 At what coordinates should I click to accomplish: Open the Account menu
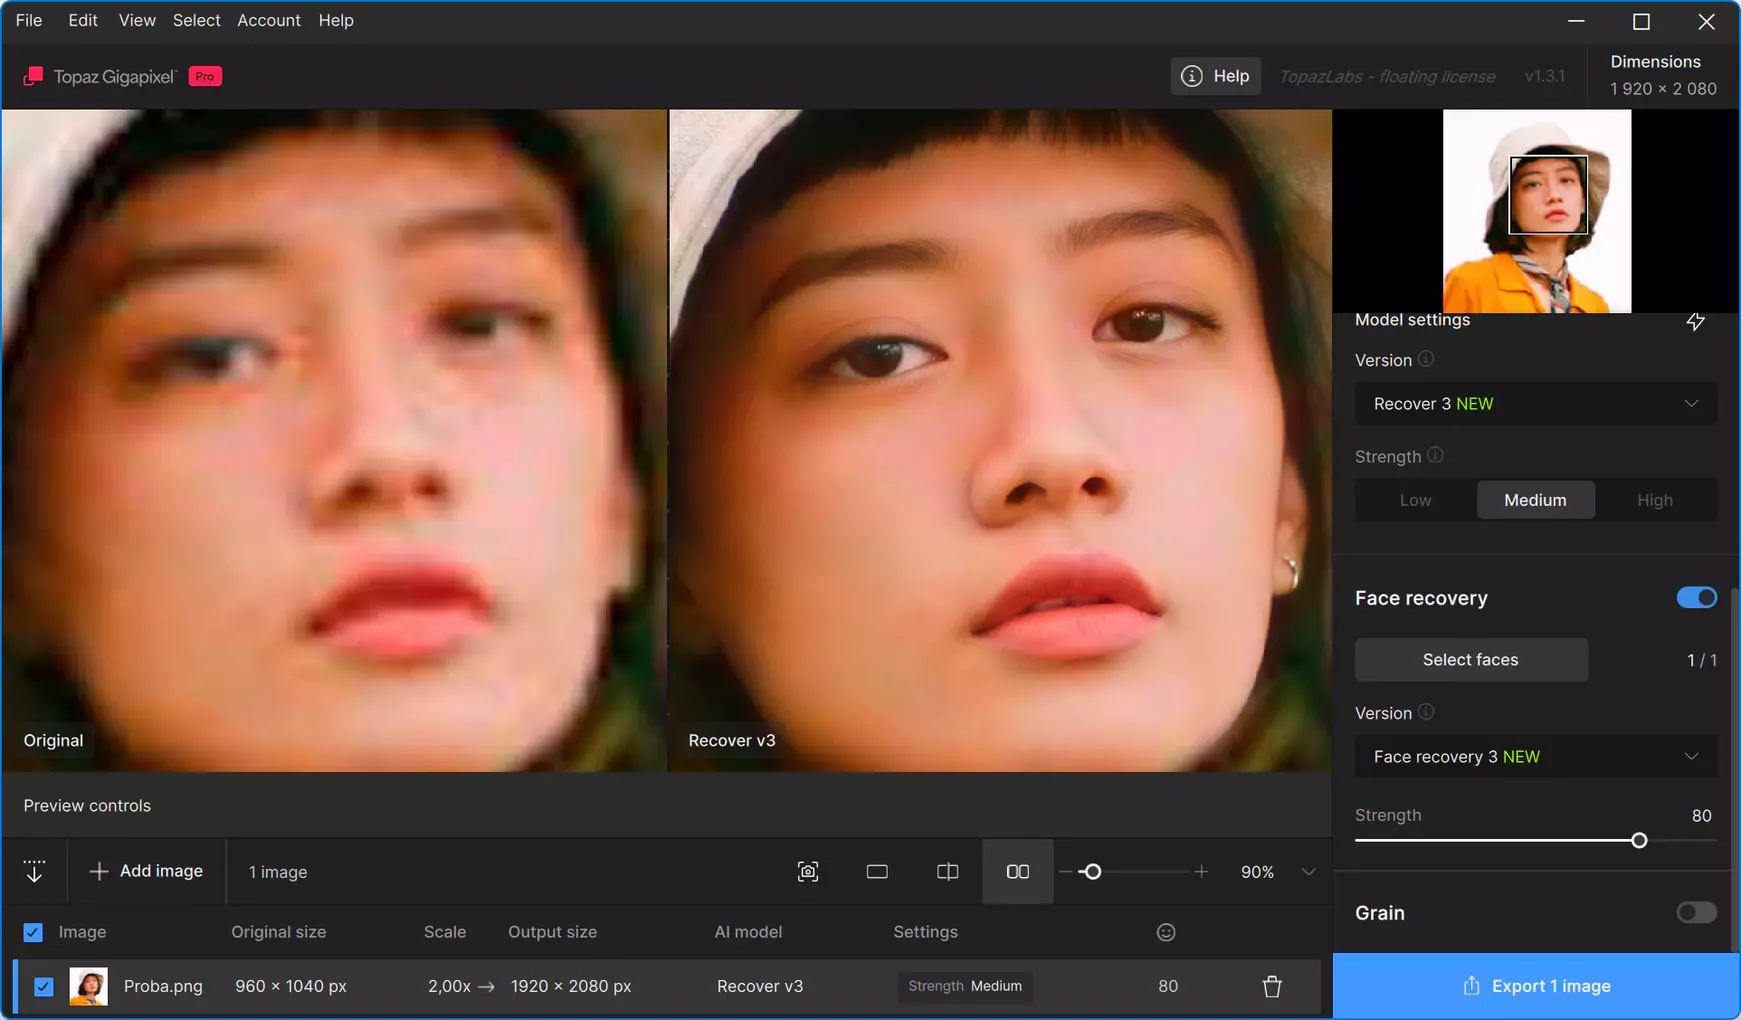268,20
